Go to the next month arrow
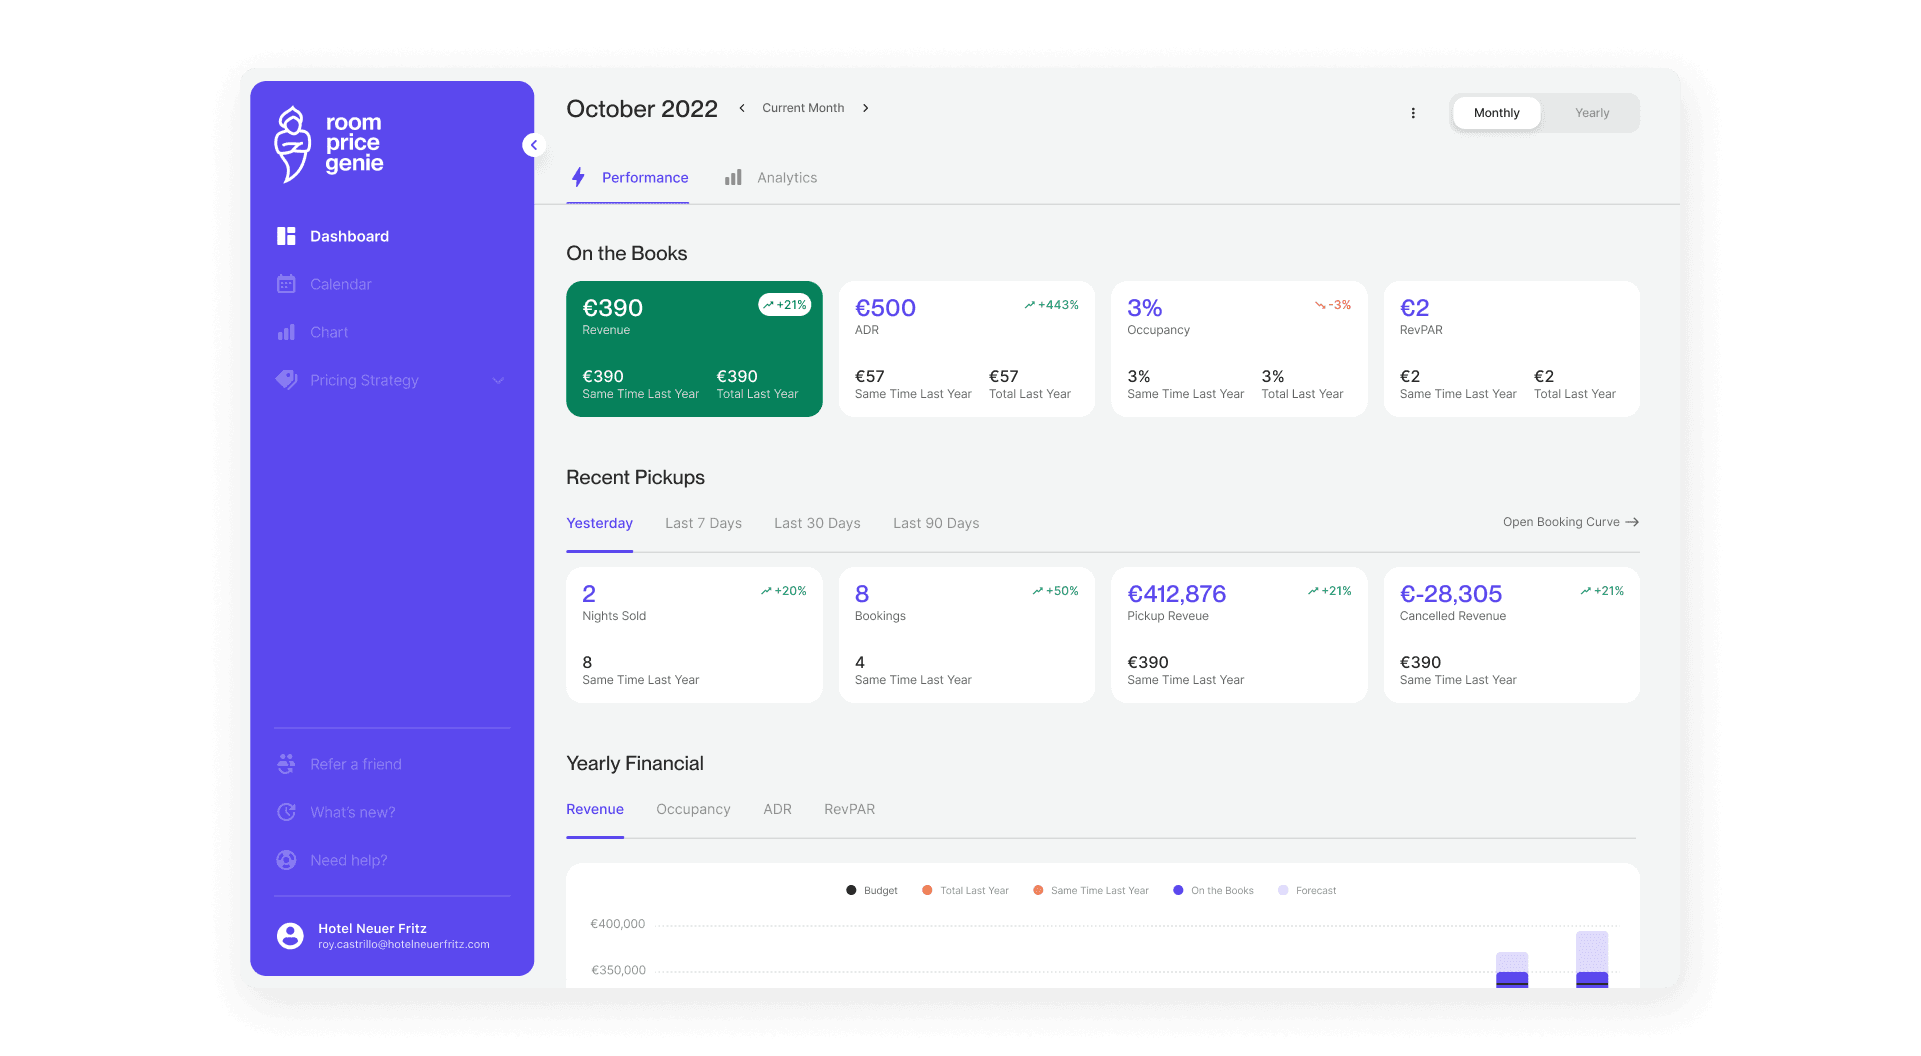The width and height of the screenshot is (1921, 1056). pyautogui.click(x=866, y=108)
